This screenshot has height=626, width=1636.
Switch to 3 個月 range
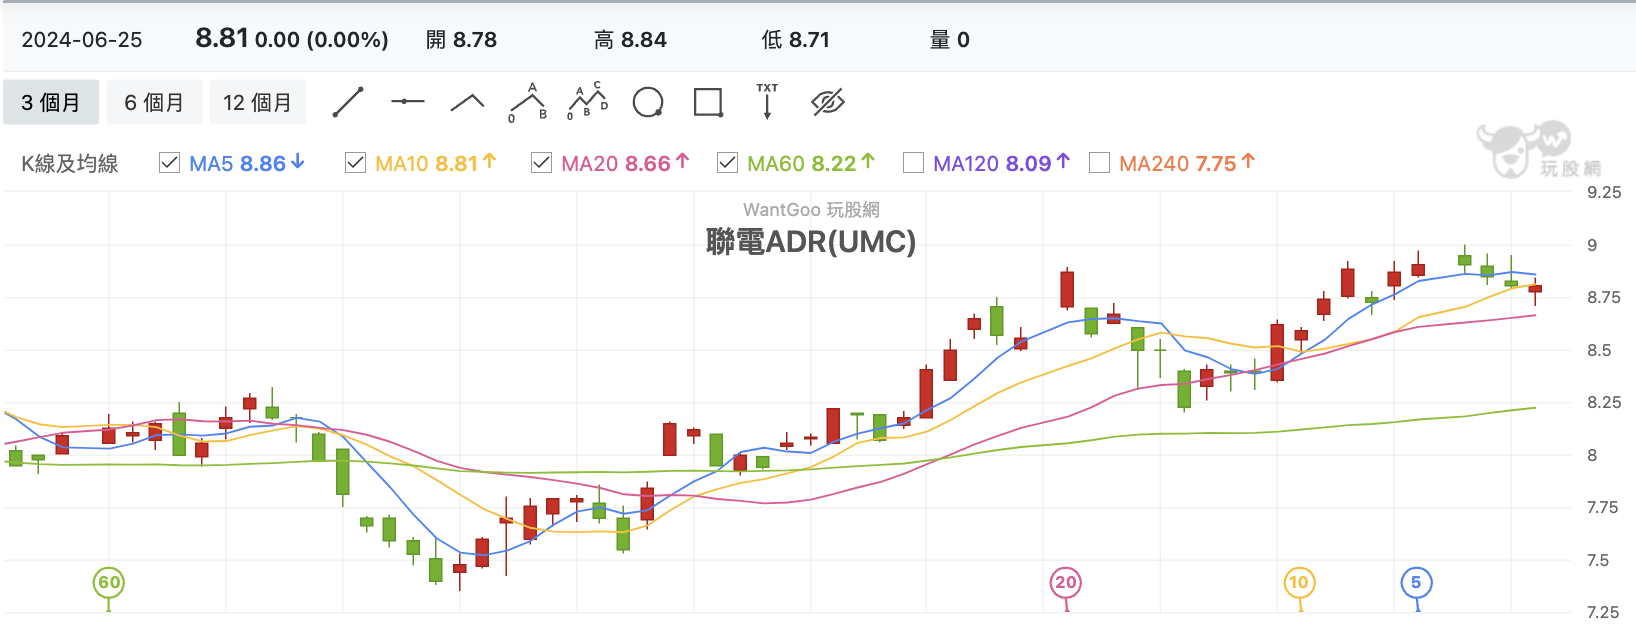tap(51, 102)
